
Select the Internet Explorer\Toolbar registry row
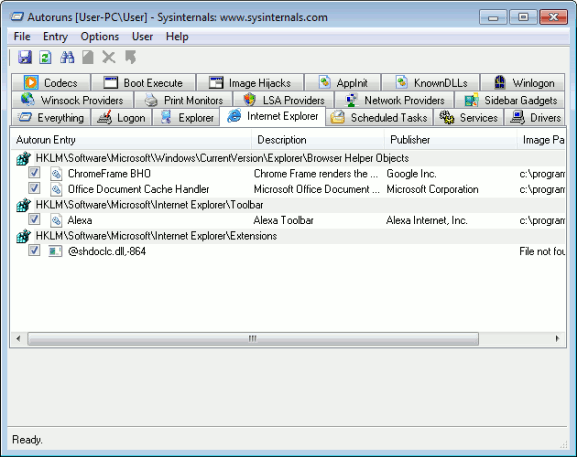click(288, 205)
